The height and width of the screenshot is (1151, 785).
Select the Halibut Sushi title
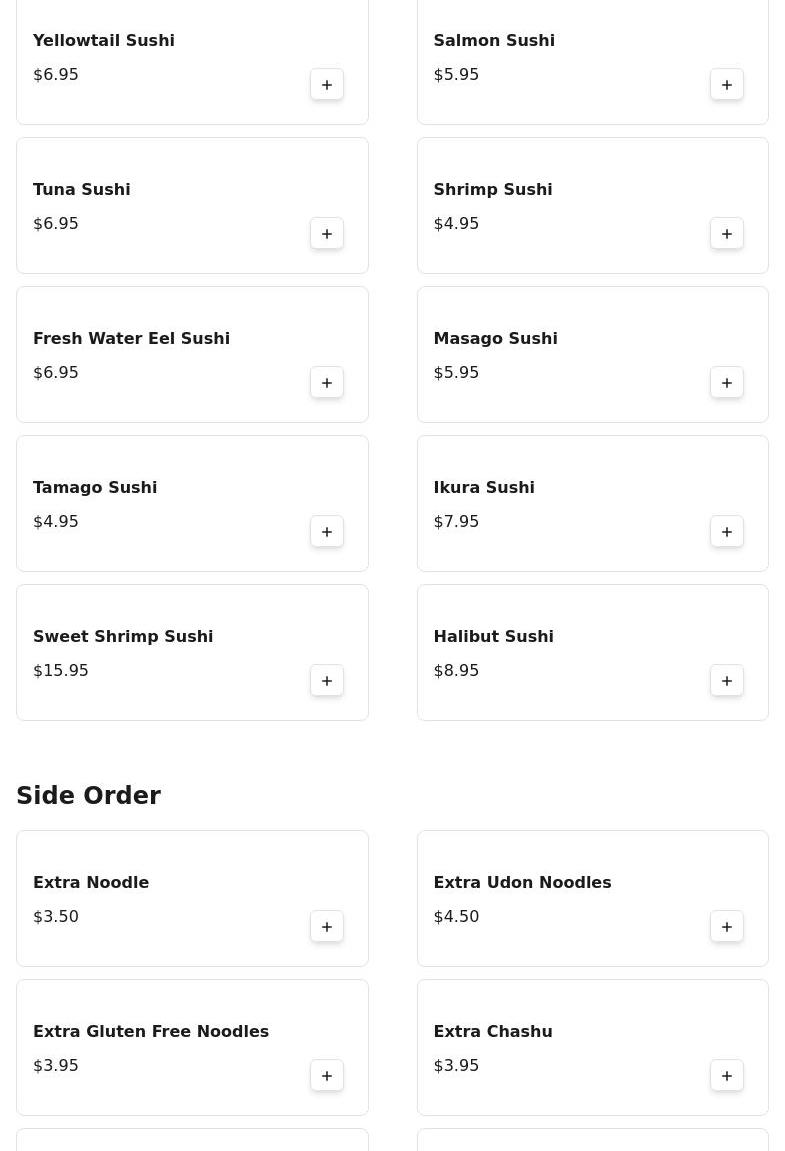[493, 636]
